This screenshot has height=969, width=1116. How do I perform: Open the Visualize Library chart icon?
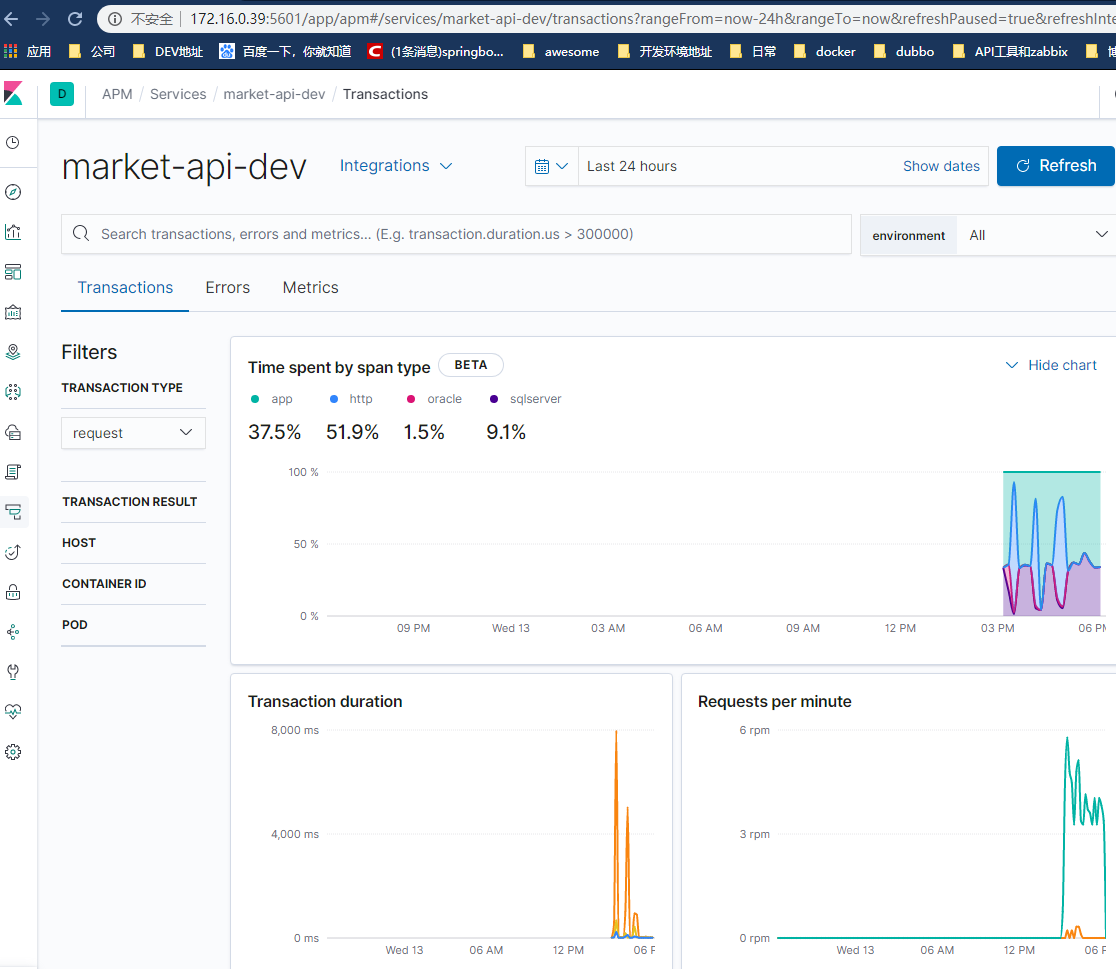(13, 232)
